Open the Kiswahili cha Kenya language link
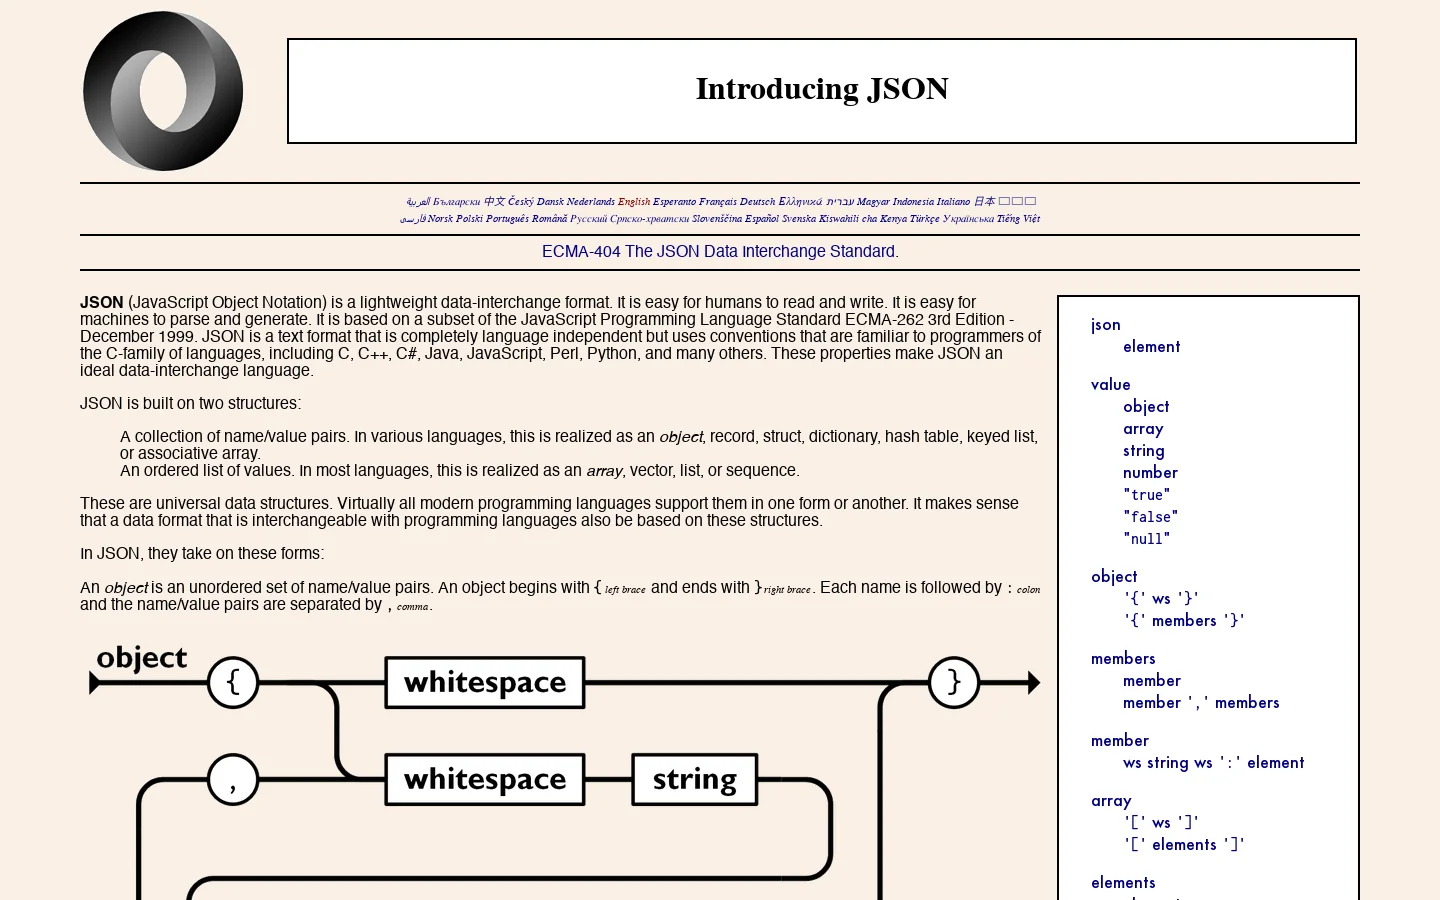 [x=863, y=219]
